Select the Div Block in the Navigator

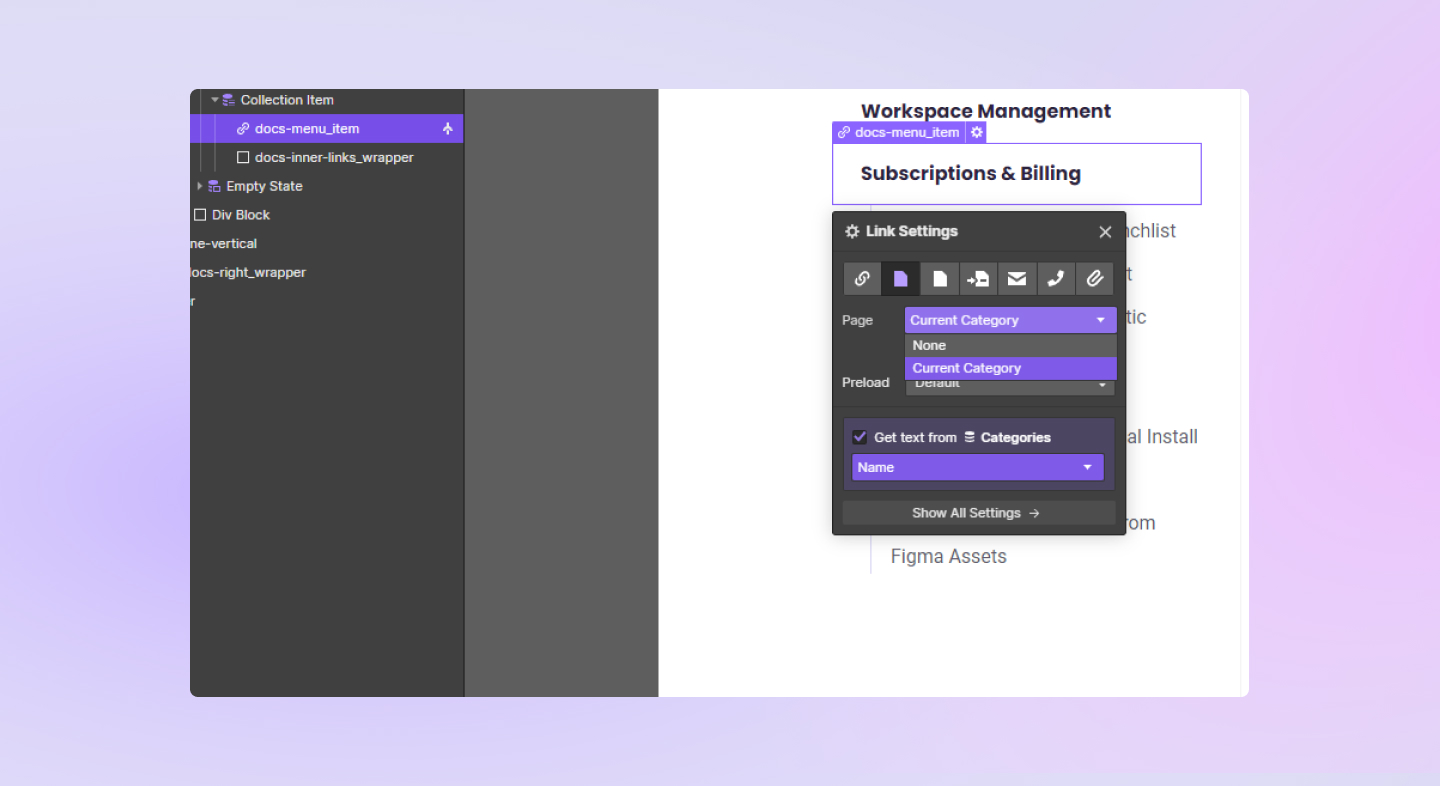click(x=239, y=214)
